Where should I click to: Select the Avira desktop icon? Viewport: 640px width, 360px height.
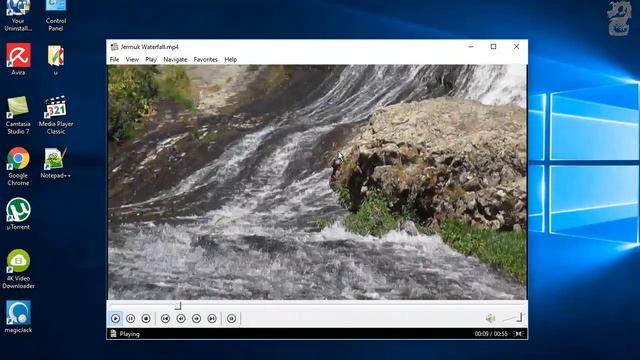(18, 60)
